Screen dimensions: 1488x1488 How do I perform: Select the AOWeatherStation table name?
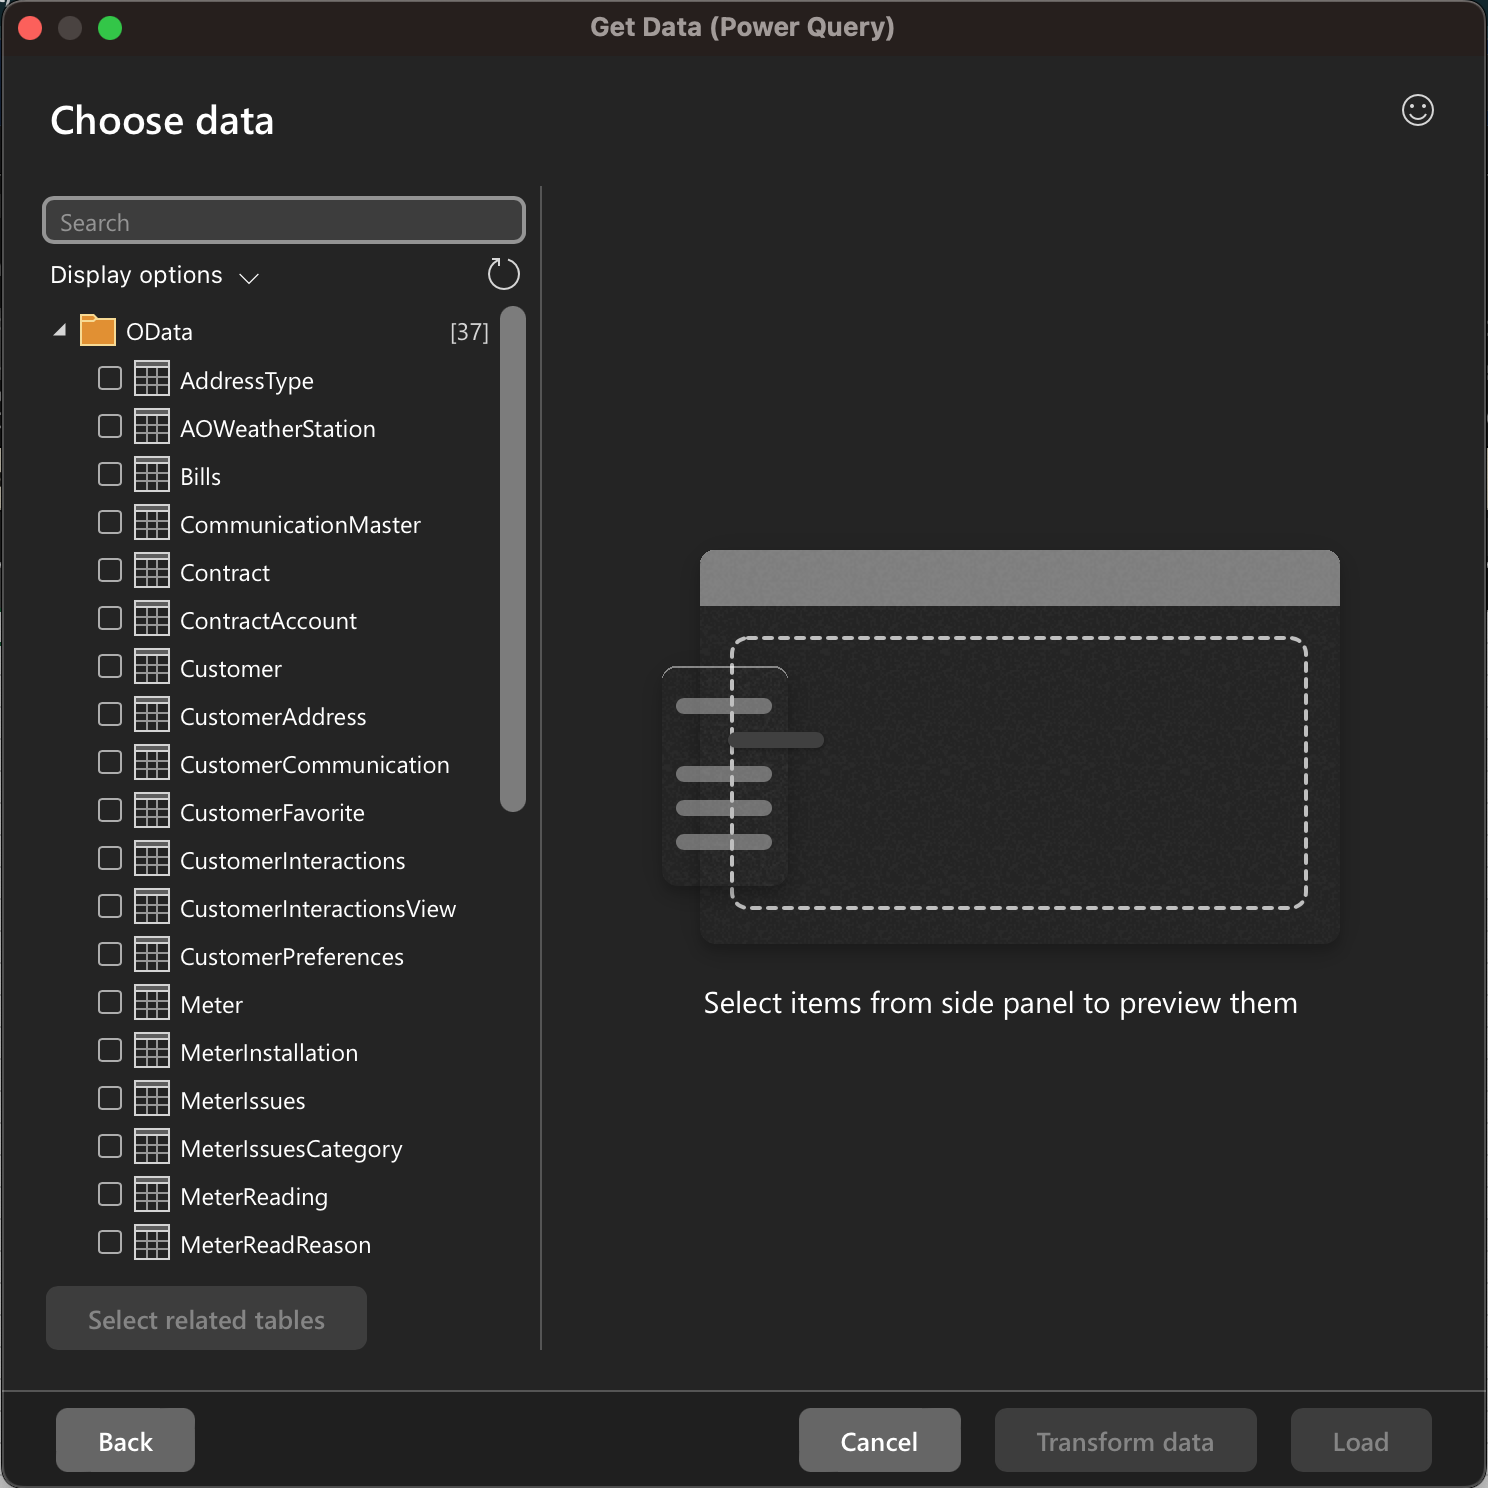pos(278,429)
